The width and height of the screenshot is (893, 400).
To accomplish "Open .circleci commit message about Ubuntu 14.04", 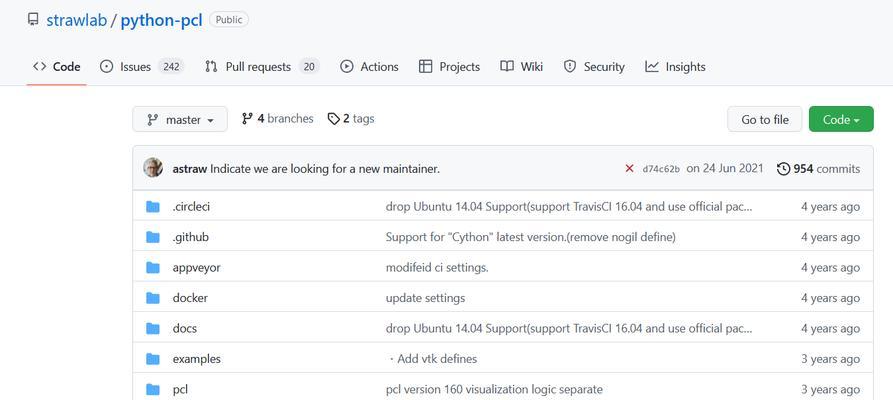I will click(x=569, y=207).
